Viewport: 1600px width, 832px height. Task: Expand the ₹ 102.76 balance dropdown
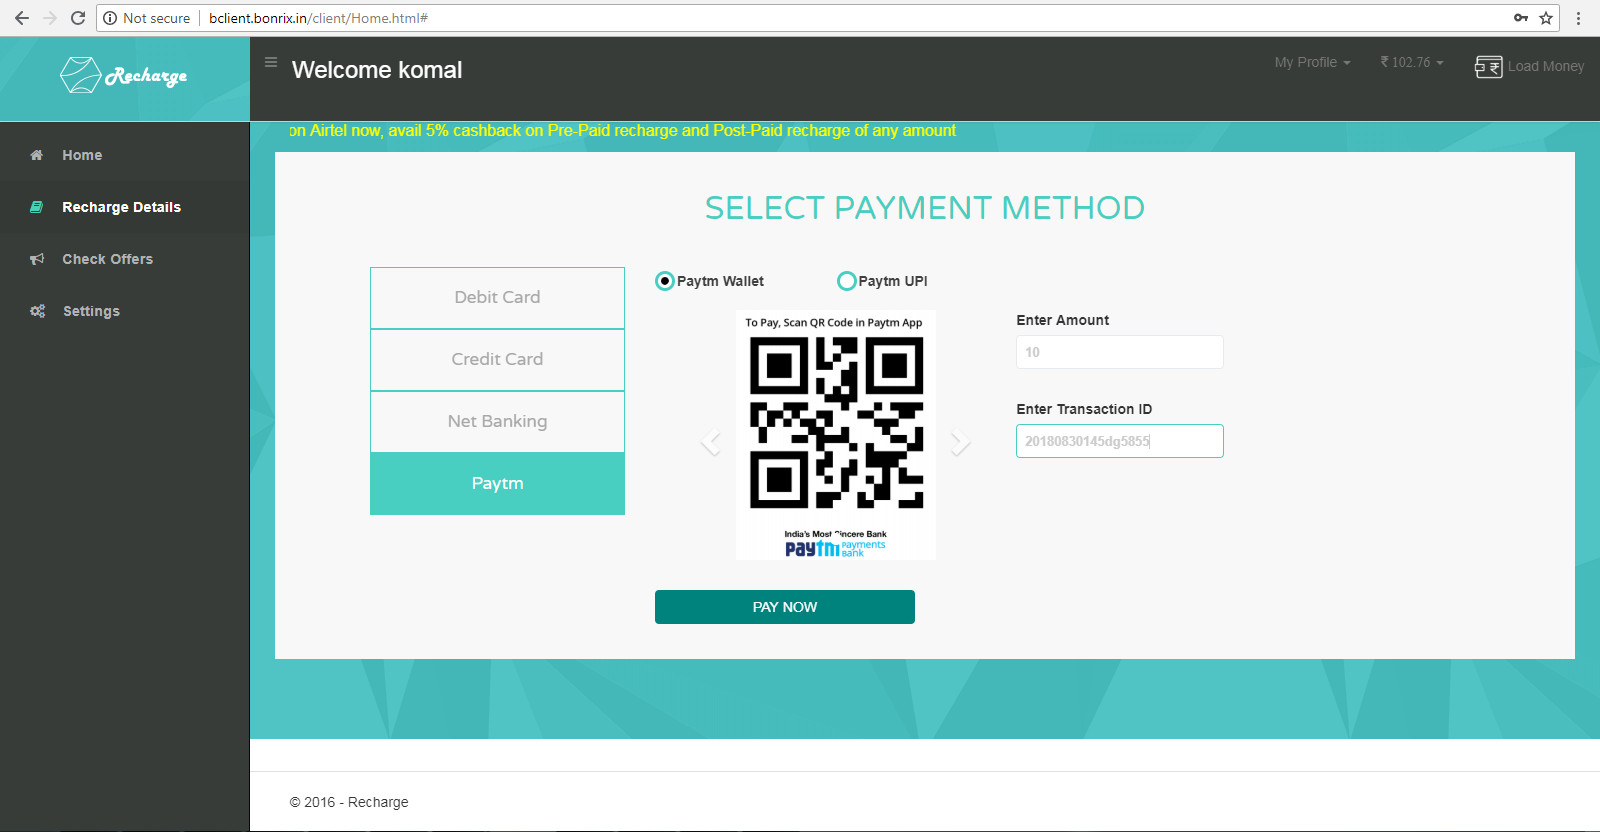point(1412,62)
